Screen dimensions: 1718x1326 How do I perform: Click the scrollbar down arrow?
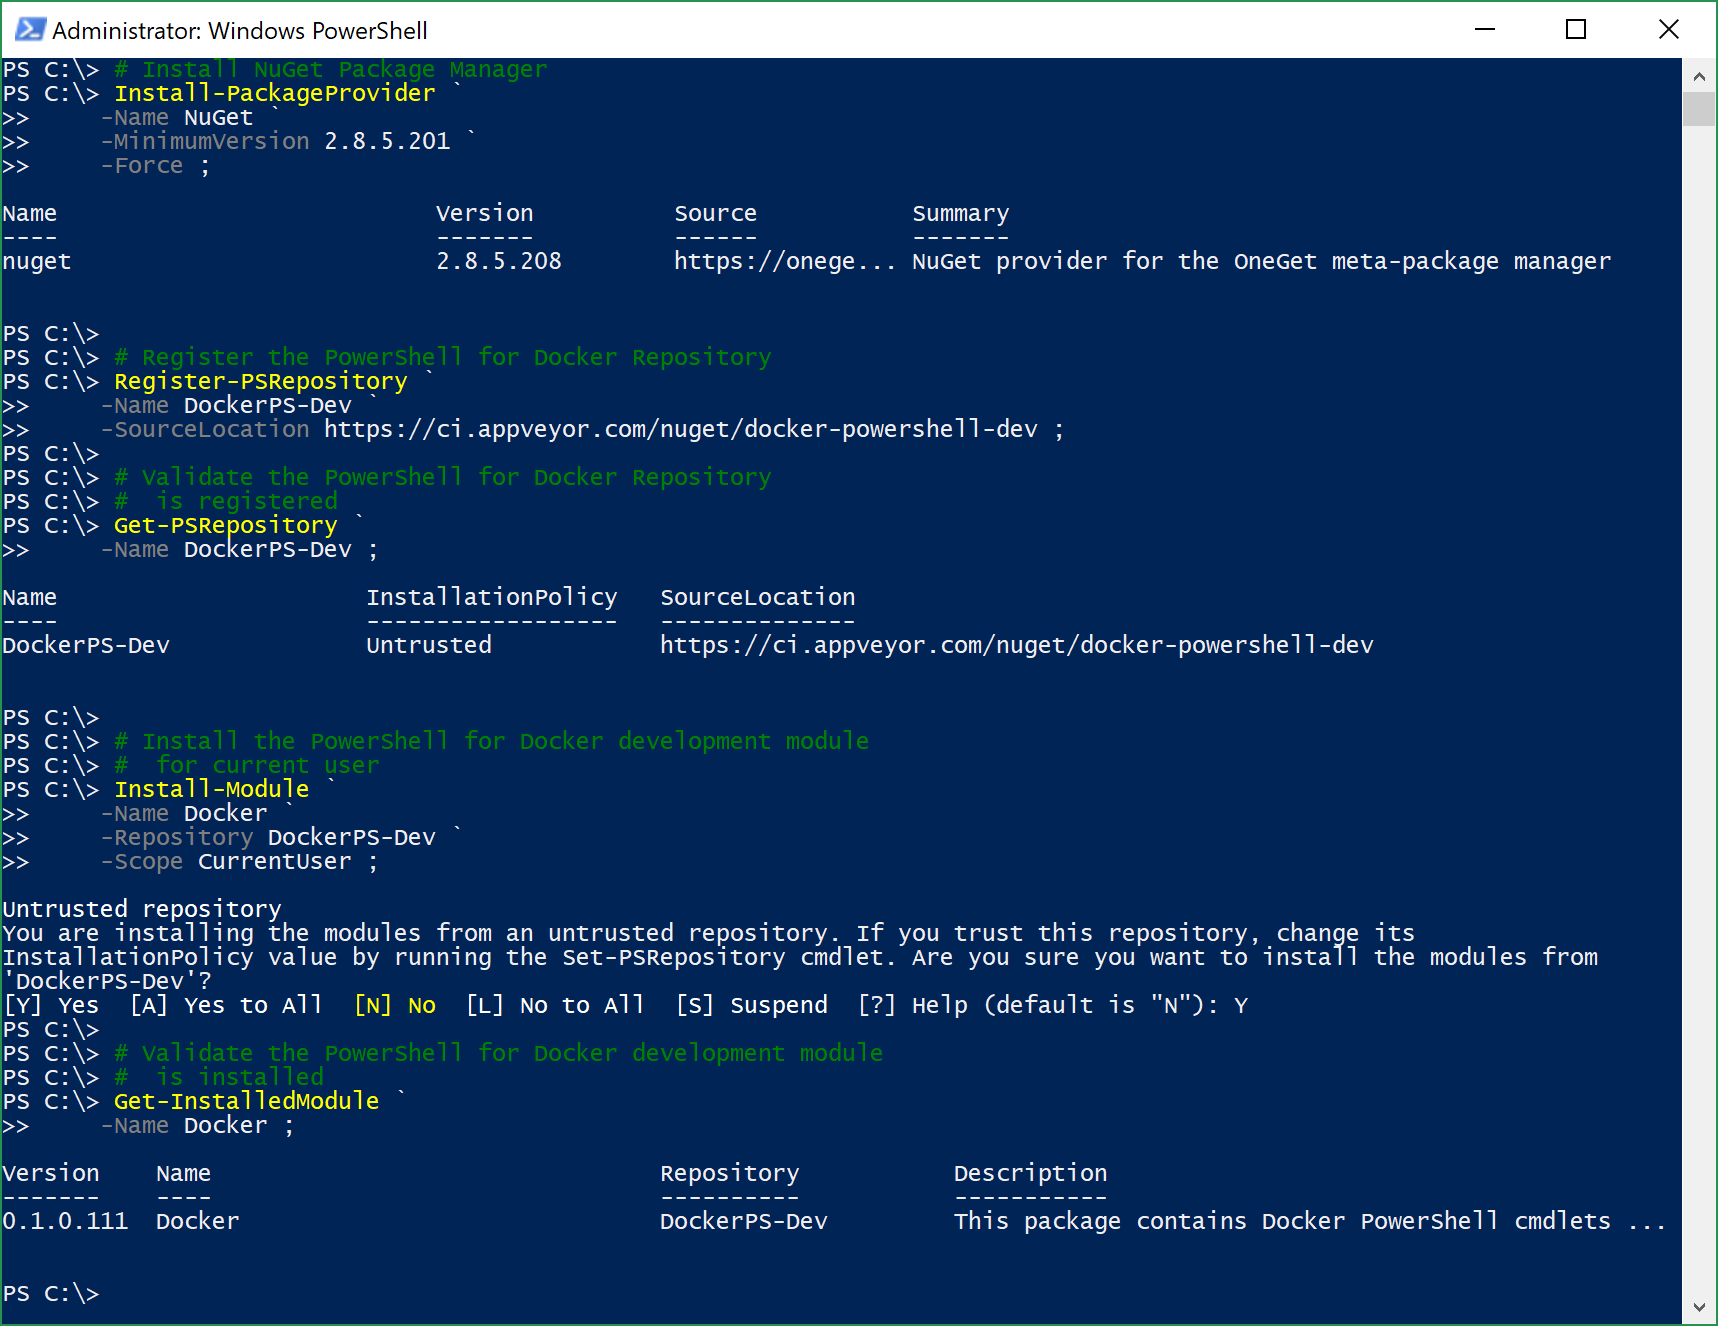coord(1698,1307)
